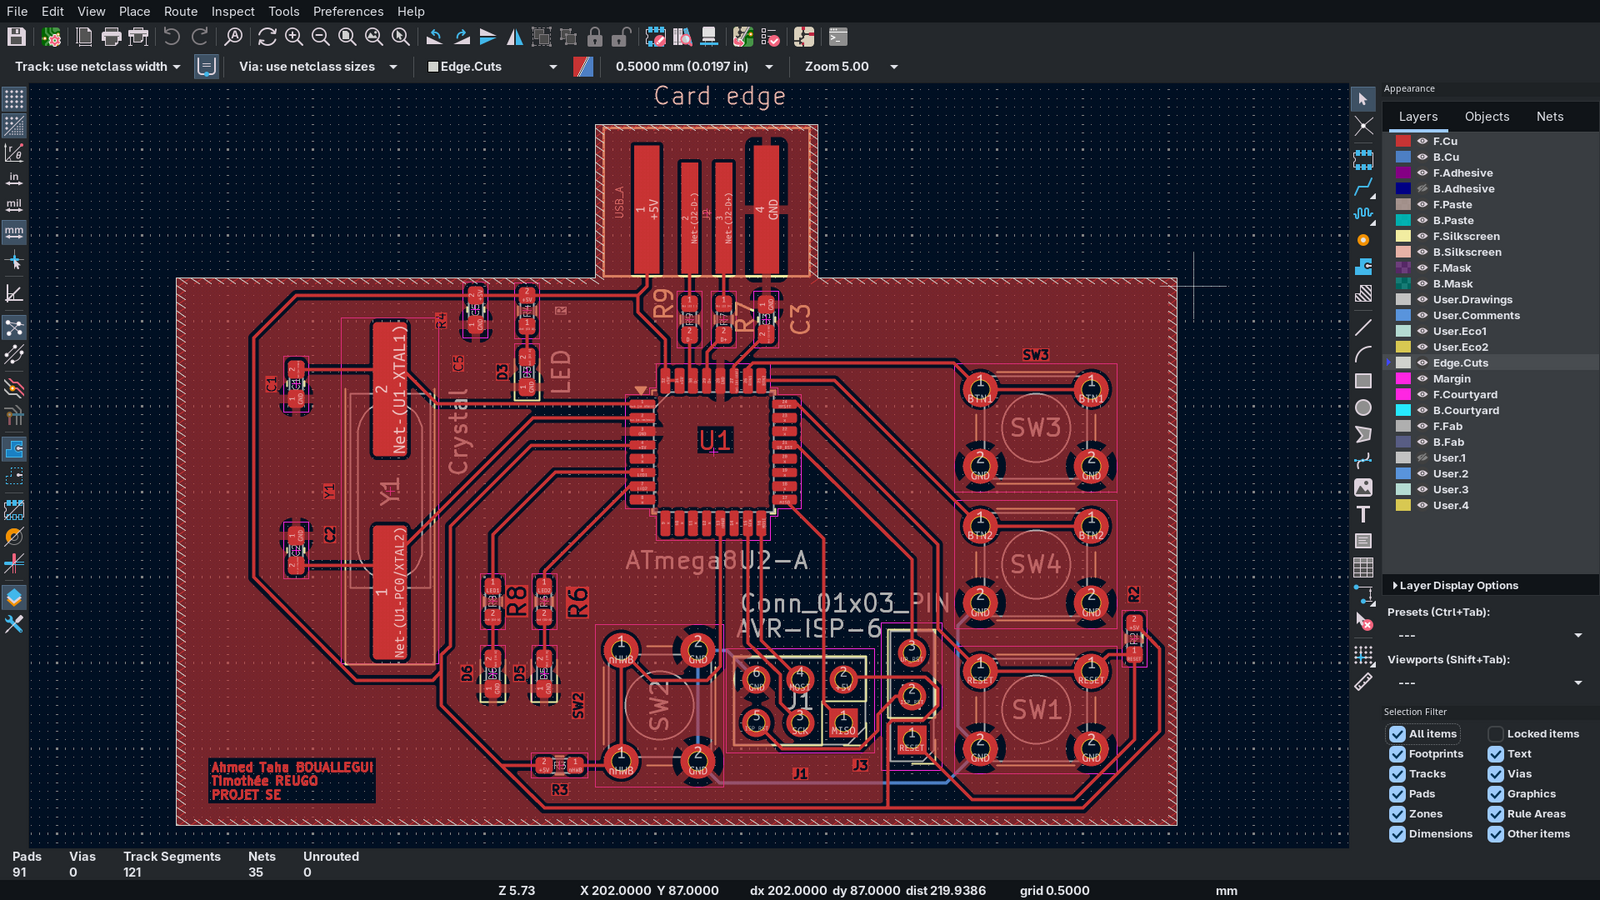The image size is (1600, 900).
Task: Activate the Measure tool
Action: 1363,682
